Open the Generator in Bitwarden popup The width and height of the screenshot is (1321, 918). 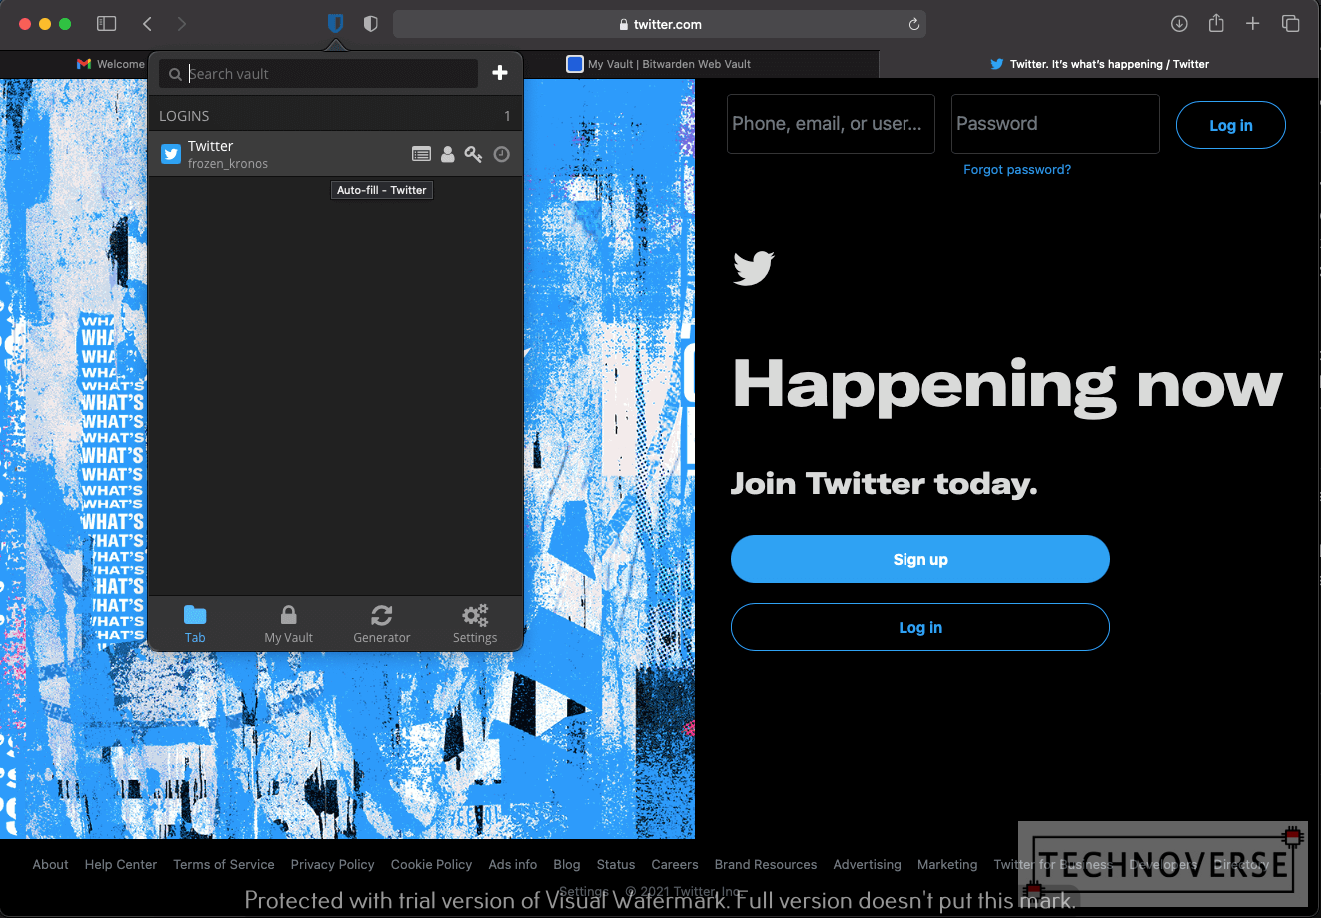pos(382,624)
